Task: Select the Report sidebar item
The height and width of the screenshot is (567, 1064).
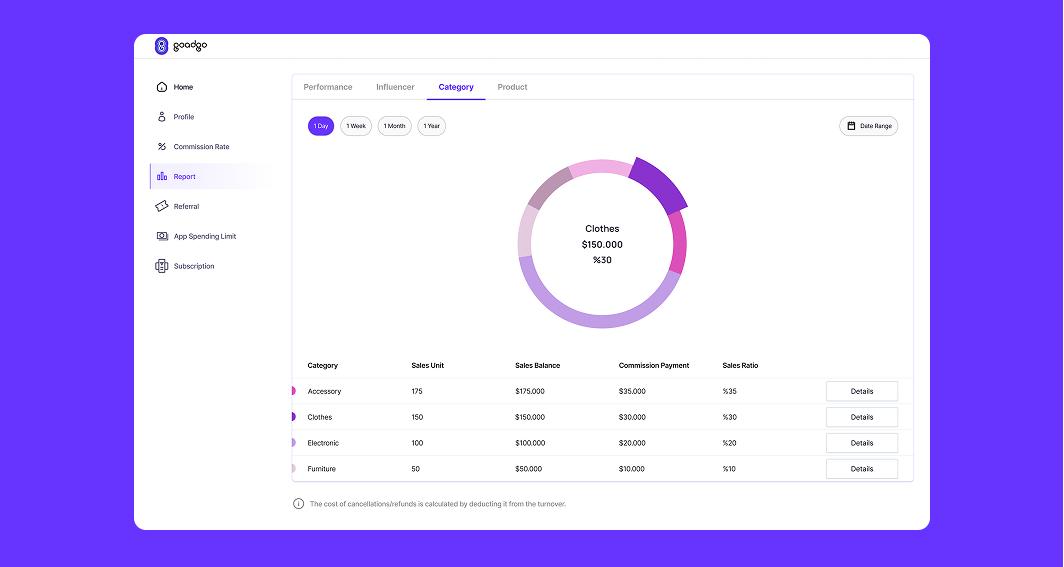Action: point(210,176)
